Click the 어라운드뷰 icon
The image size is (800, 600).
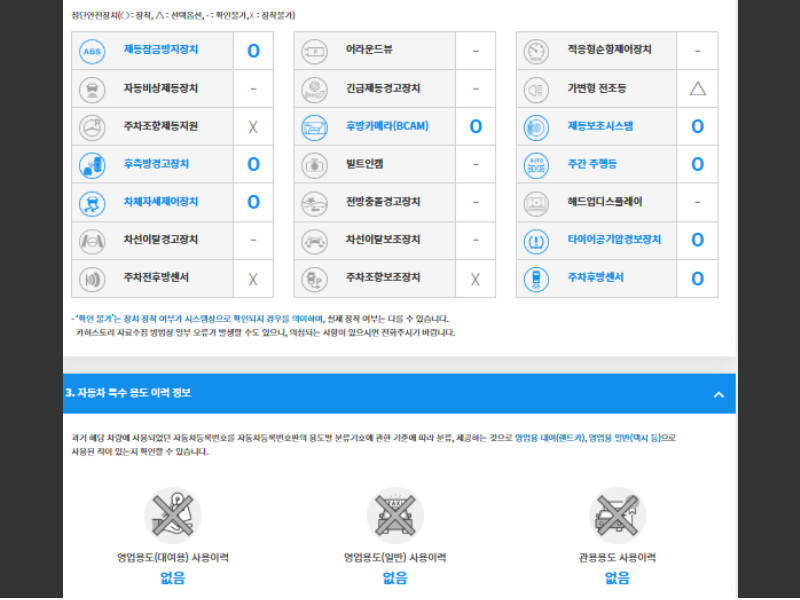314,51
